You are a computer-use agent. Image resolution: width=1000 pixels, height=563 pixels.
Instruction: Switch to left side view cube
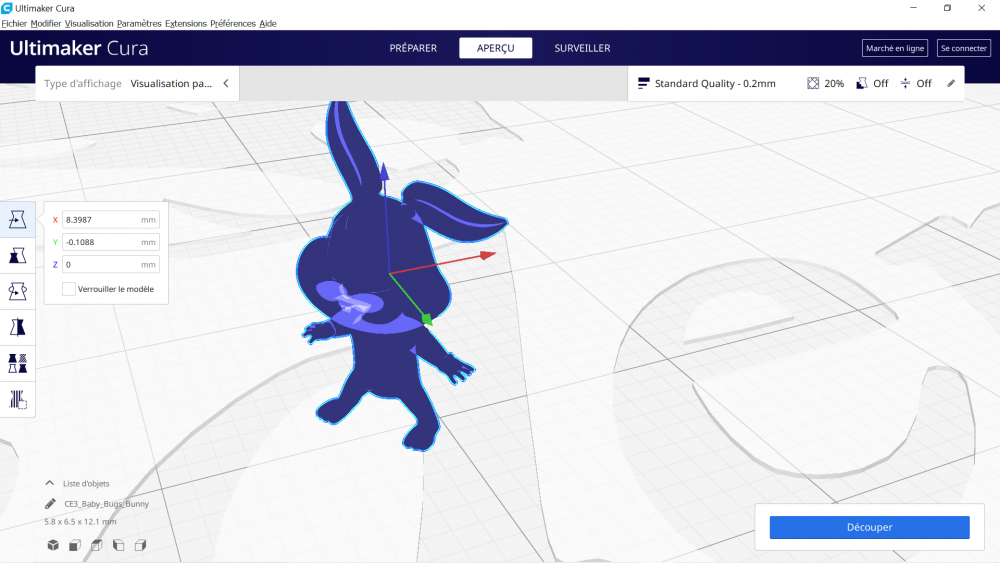pyautogui.click(x=119, y=545)
